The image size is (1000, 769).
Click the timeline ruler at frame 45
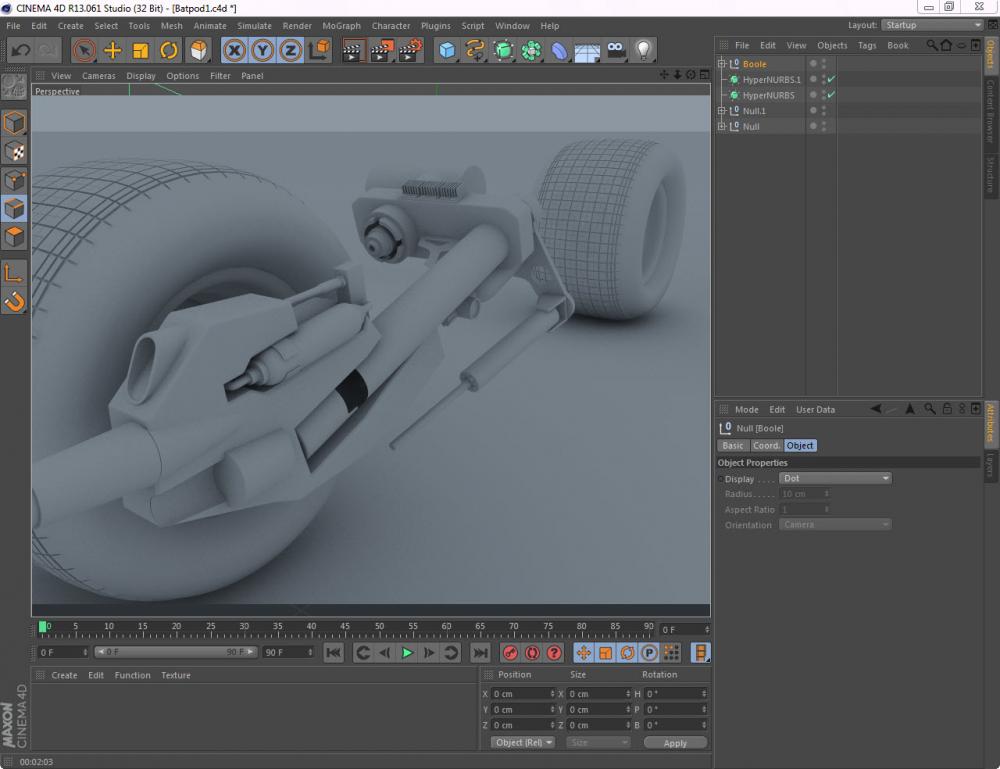345,631
